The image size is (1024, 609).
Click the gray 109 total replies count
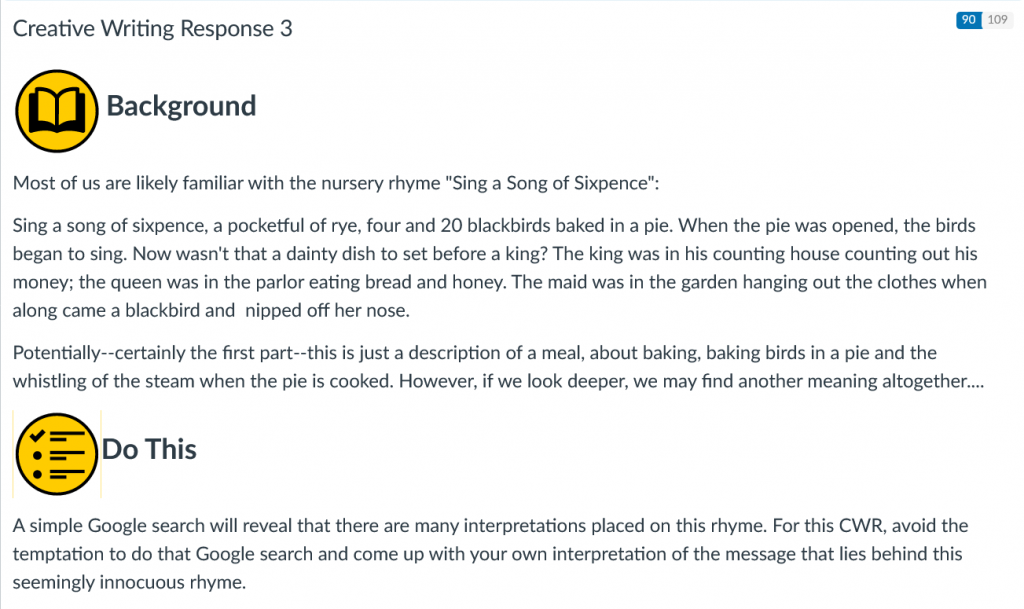tap(997, 20)
